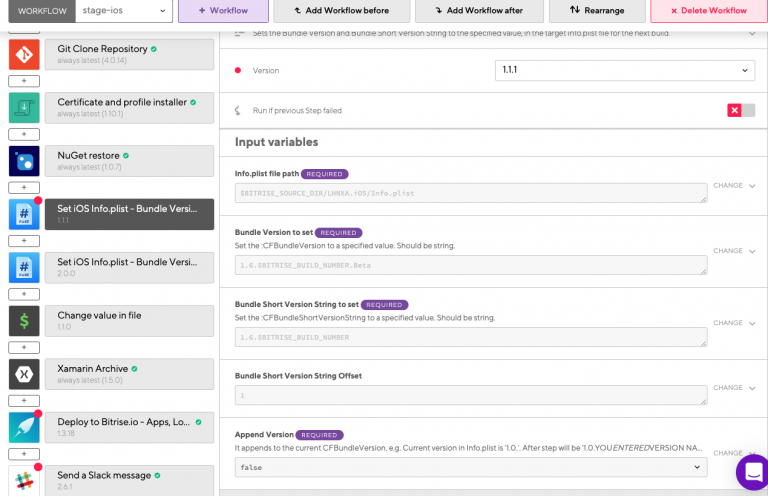Image resolution: width=768 pixels, height=496 pixels.
Task: Click the Deploy to Bitrise.io rocket icon
Action: (x=24, y=427)
